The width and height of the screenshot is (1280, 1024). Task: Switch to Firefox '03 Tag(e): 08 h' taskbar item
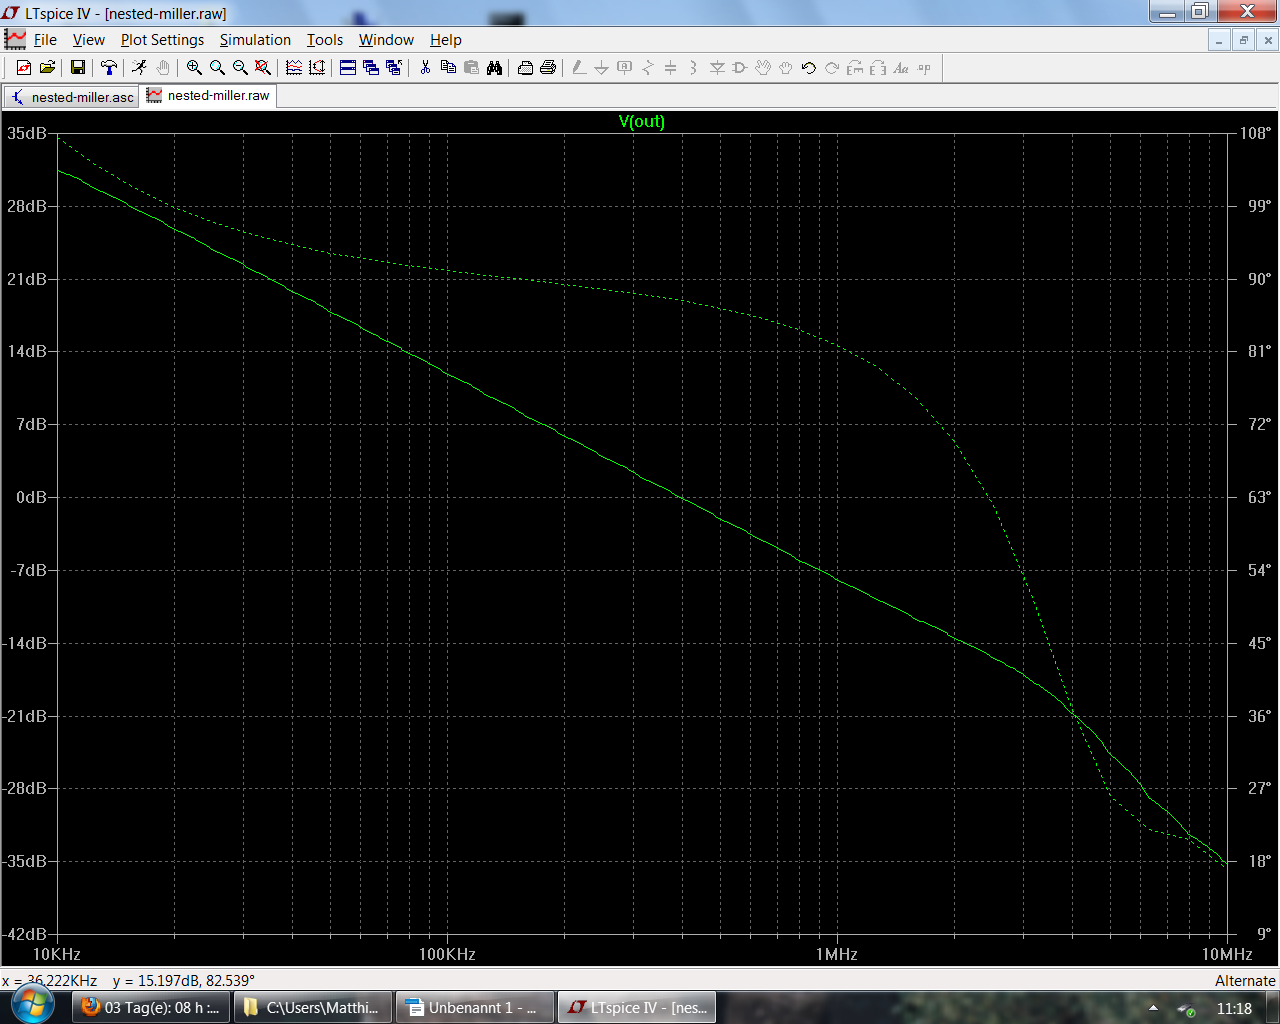150,1007
